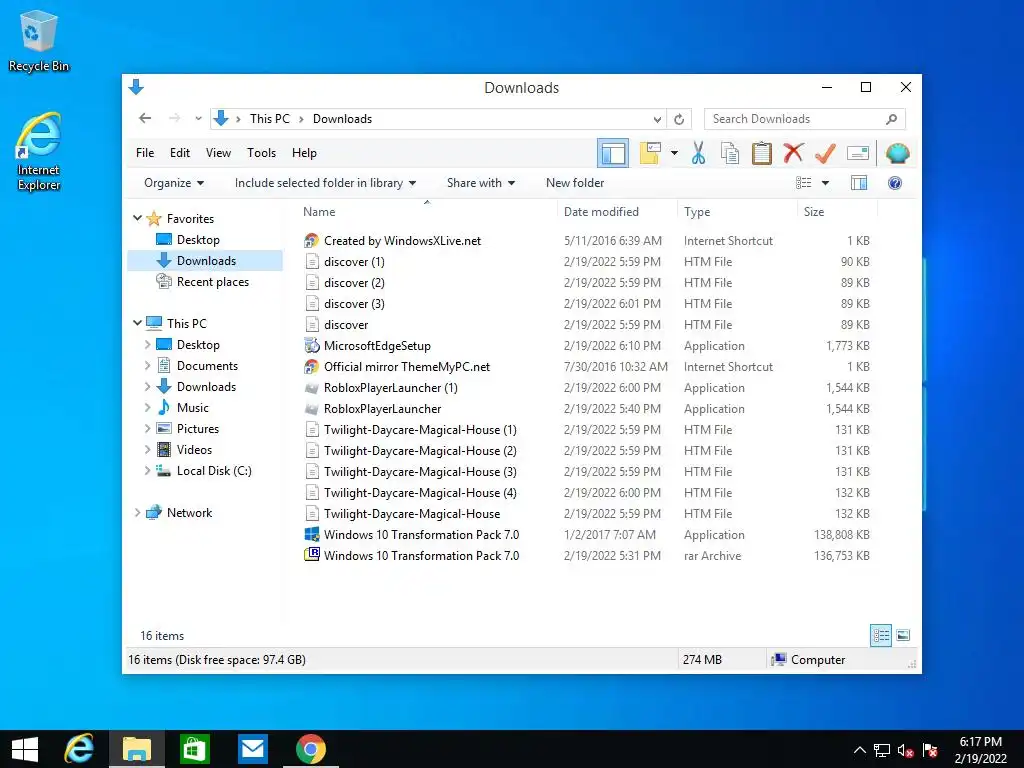The height and width of the screenshot is (768, 1024).
Task: Click the Copy toolbar icon
Action: 729,153
